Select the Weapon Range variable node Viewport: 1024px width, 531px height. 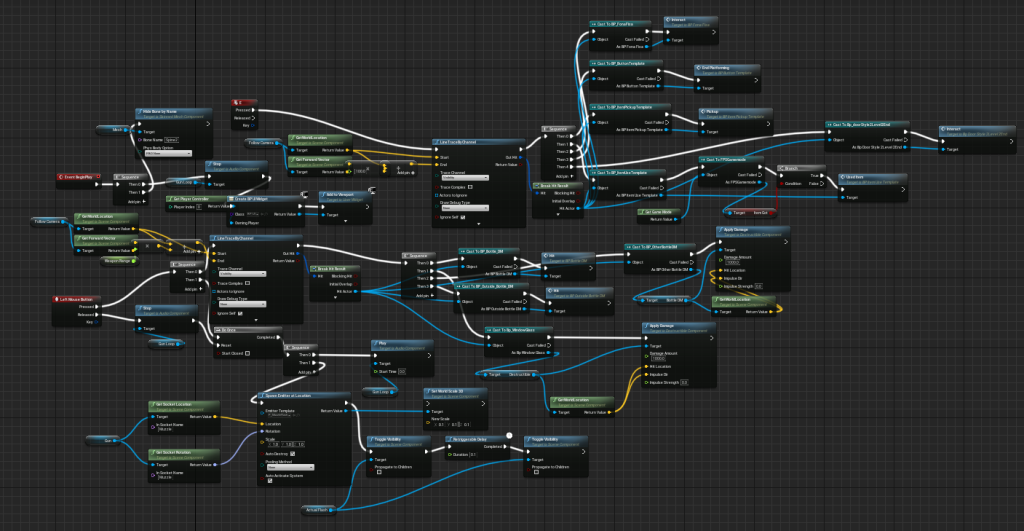click(x=118, y=259)
